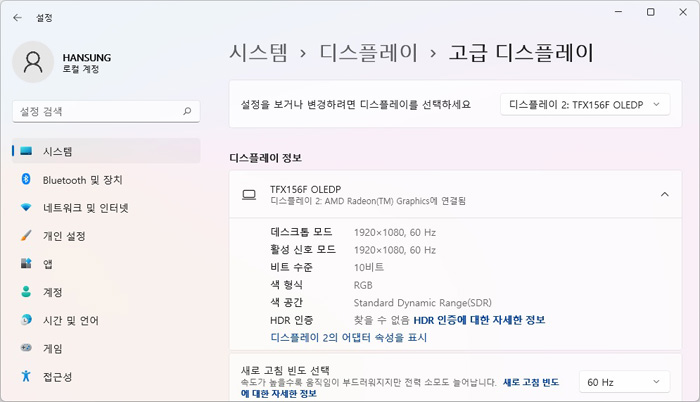700x402 pixels.
Task: Click the RGB color format value
Action: point(363,285)
